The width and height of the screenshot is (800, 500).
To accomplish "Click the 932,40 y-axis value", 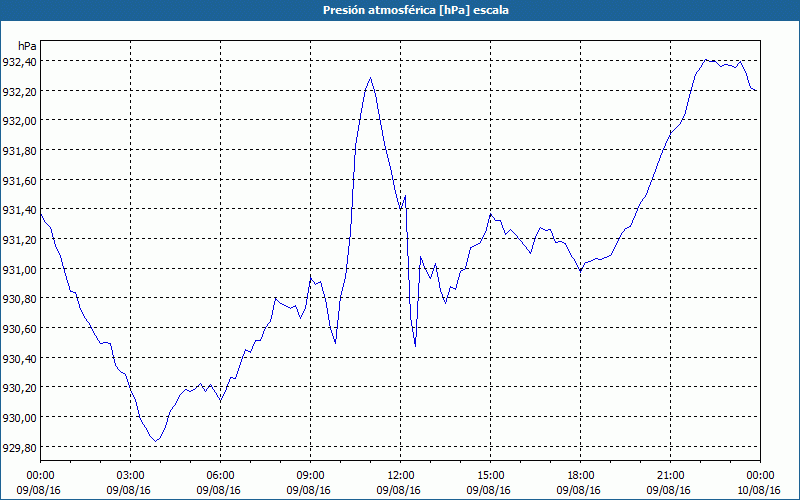I will point(19,62).
